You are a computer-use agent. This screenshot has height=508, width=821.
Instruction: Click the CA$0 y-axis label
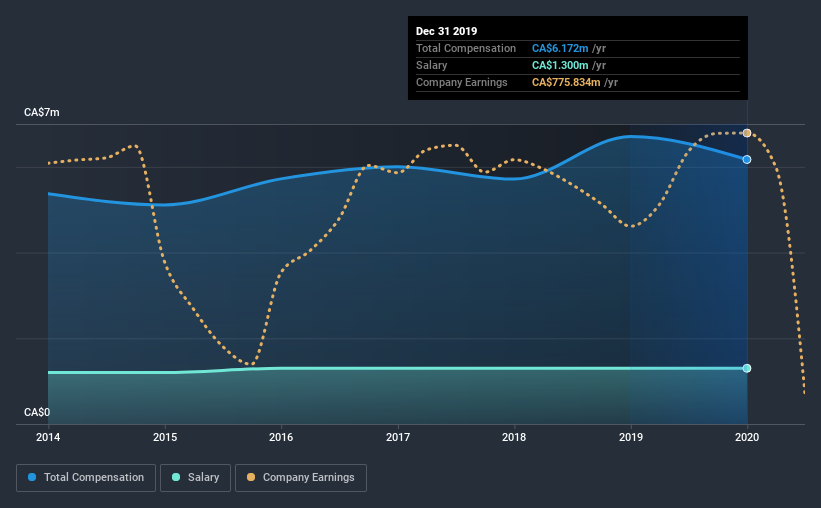click(x=37, y=413)
